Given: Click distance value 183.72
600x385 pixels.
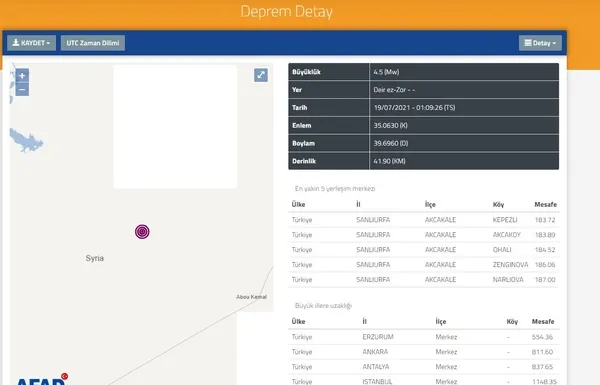Looking at the screenshot, I should coord(545,220).
